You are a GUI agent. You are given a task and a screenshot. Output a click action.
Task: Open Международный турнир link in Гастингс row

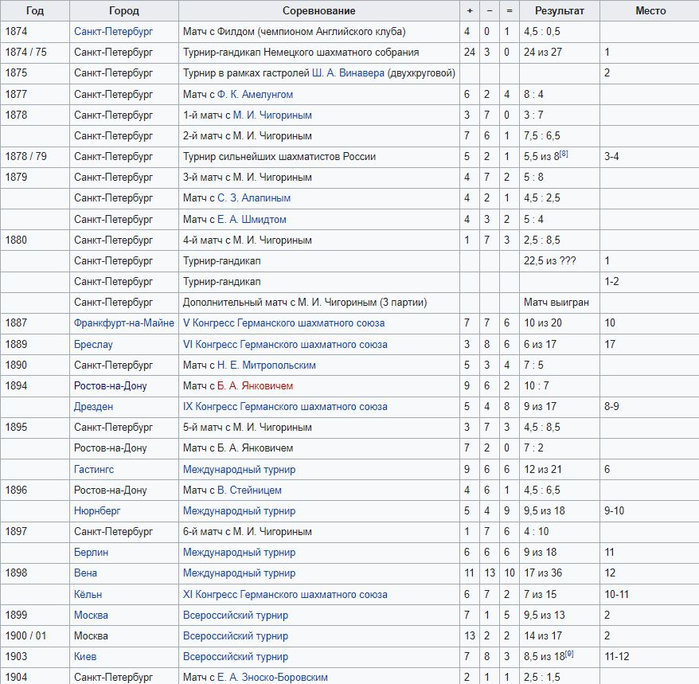[x=239, y=470]
